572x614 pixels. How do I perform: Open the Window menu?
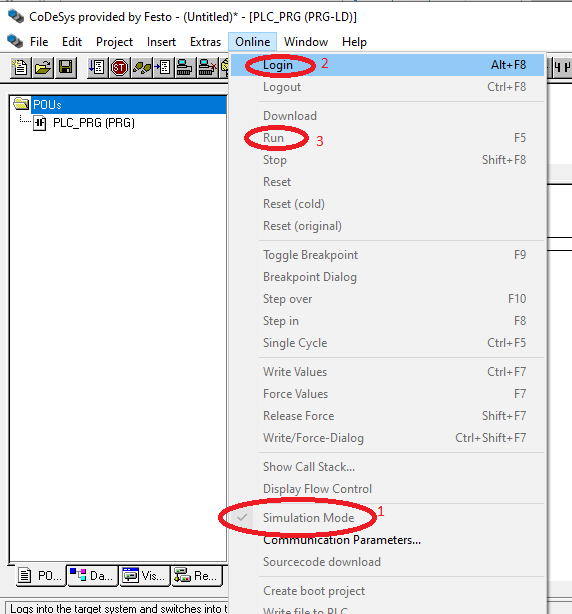(306, 42)
